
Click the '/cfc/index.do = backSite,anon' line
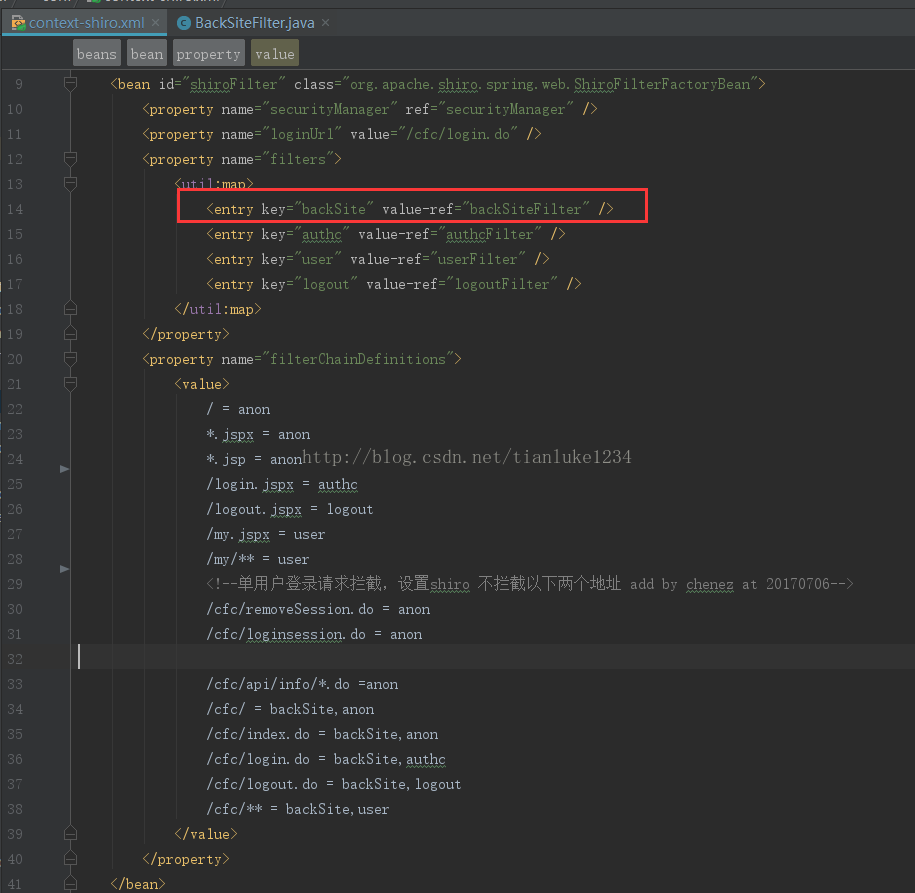tap(322, 734)
